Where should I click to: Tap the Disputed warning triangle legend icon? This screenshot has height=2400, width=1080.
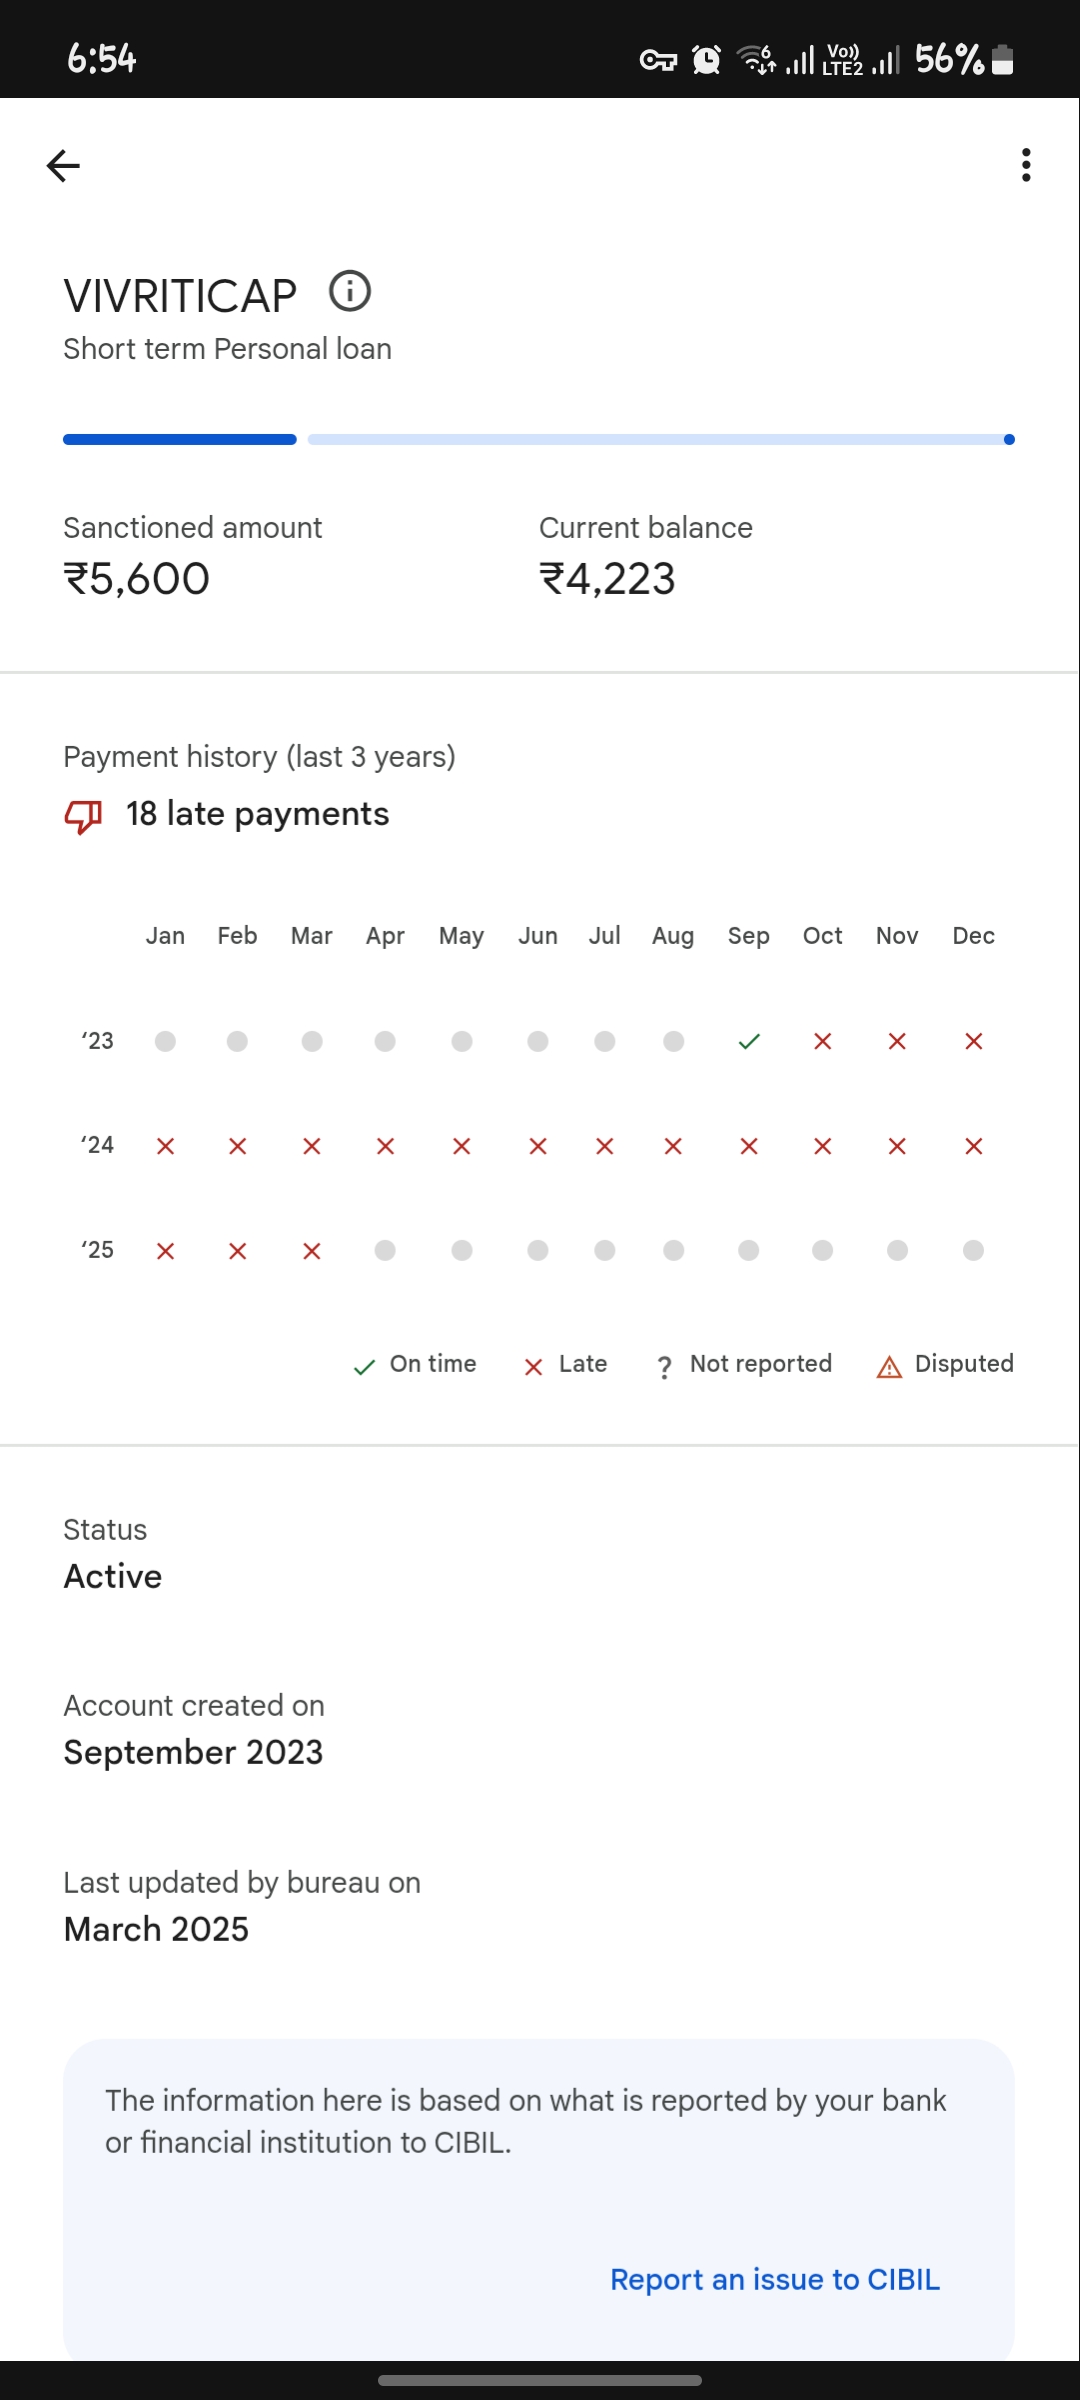tap(889, 1366)
